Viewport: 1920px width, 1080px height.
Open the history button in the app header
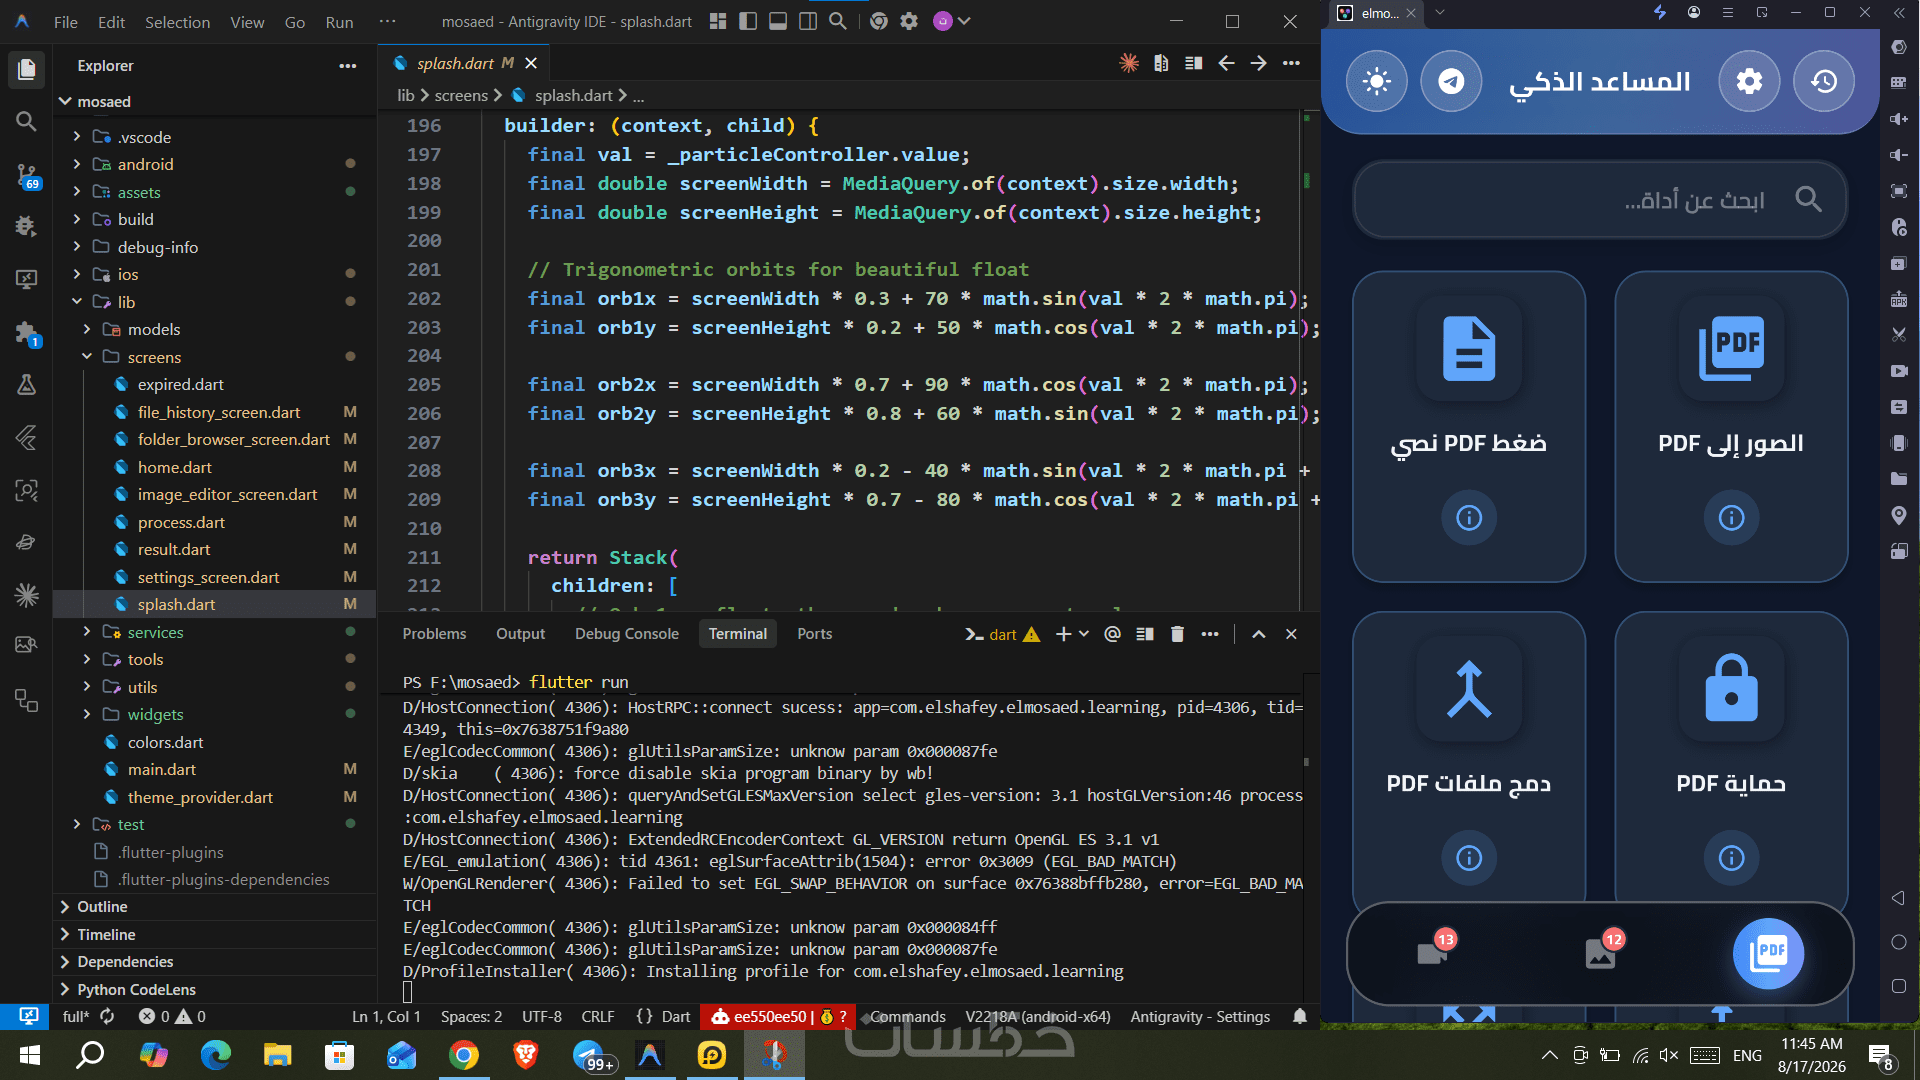coord(1824,81)
